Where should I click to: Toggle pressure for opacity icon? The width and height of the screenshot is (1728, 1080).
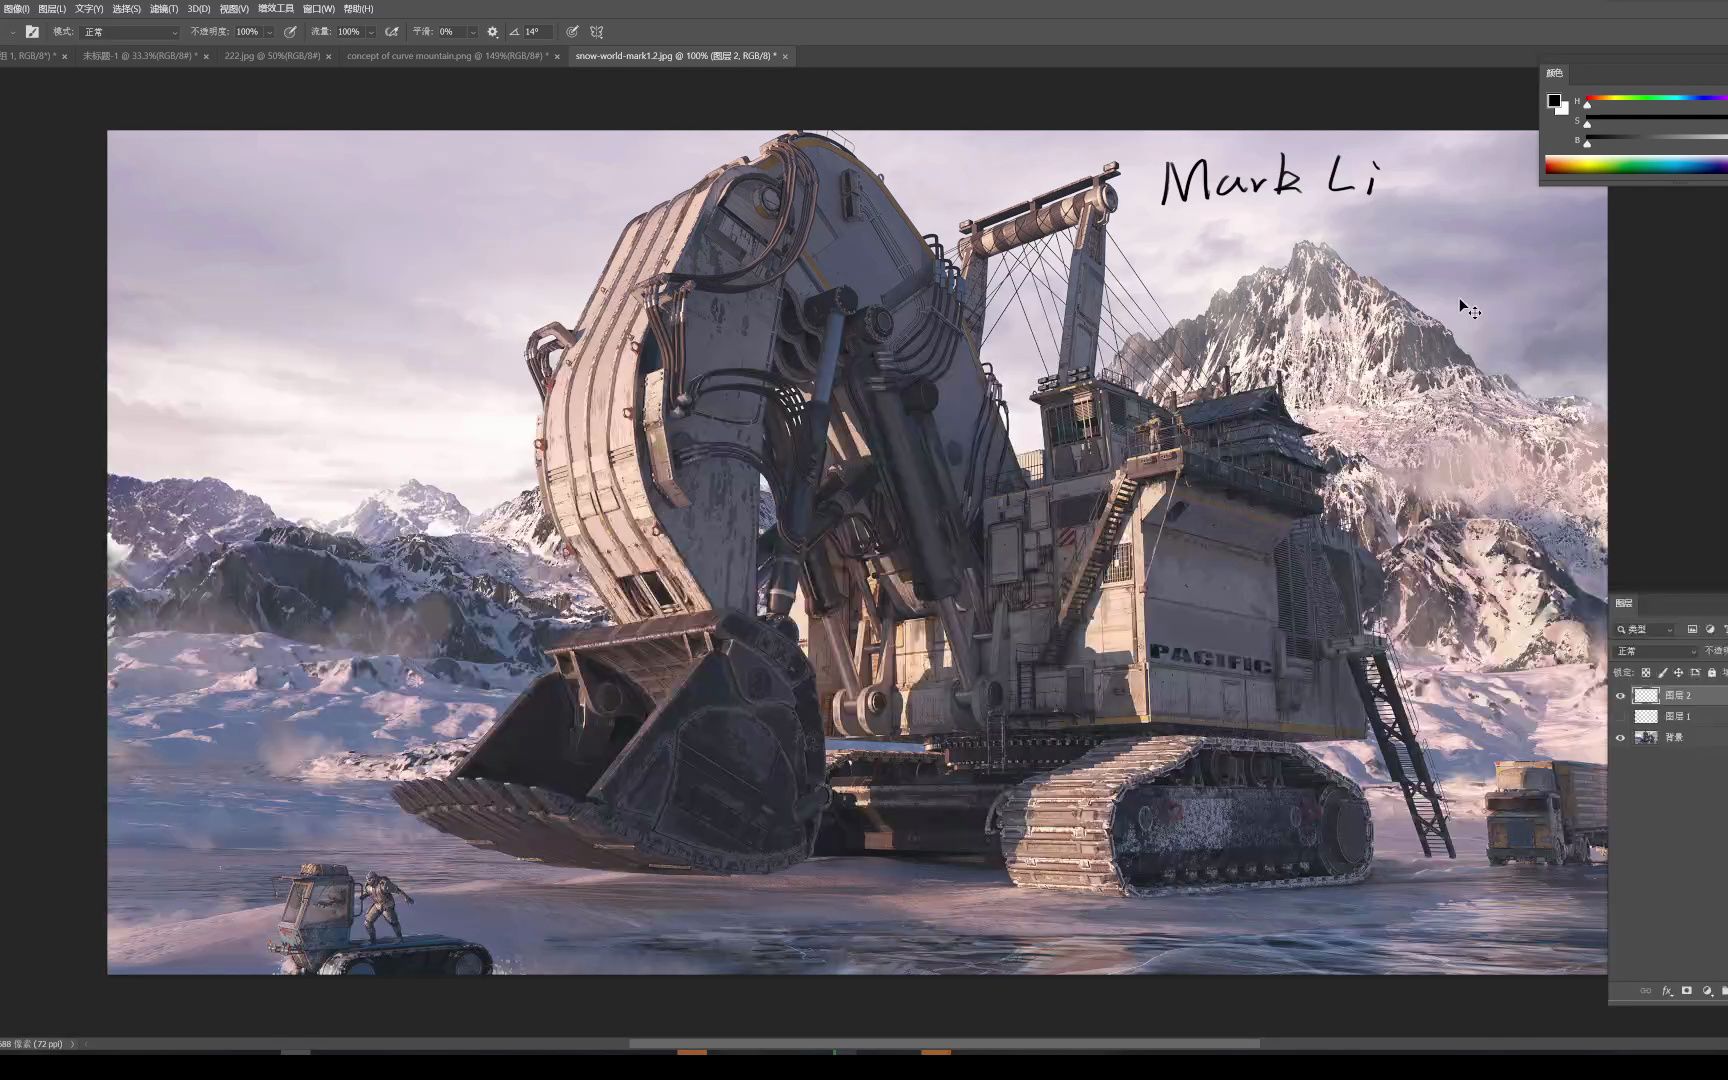pos(290,32)
